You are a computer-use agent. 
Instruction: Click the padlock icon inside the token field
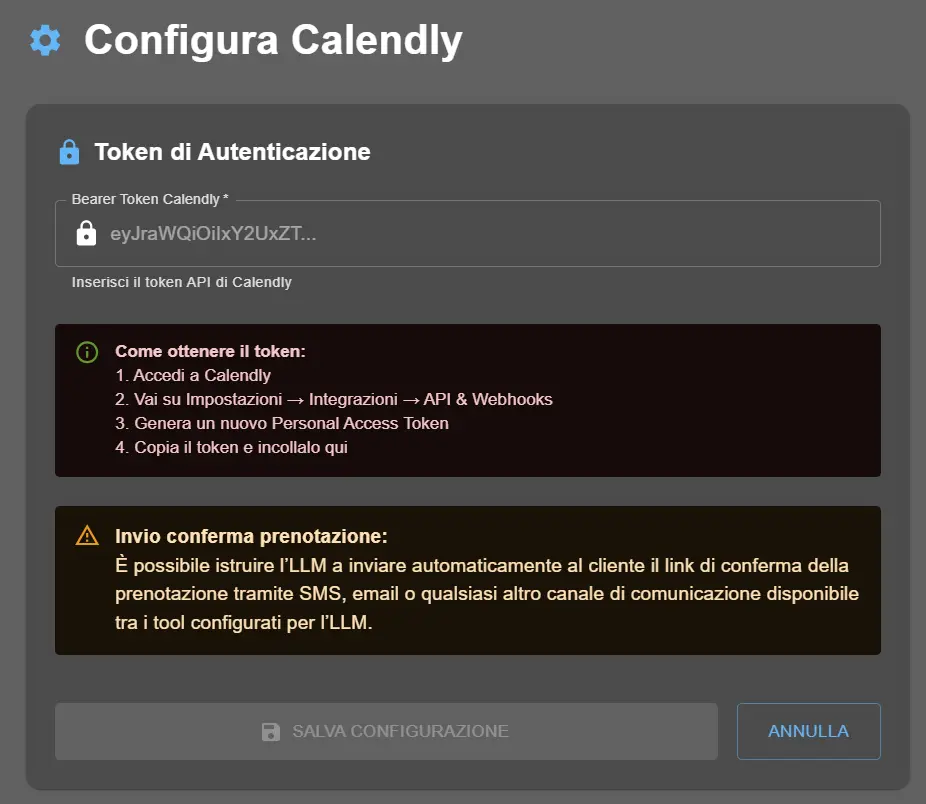88,233
